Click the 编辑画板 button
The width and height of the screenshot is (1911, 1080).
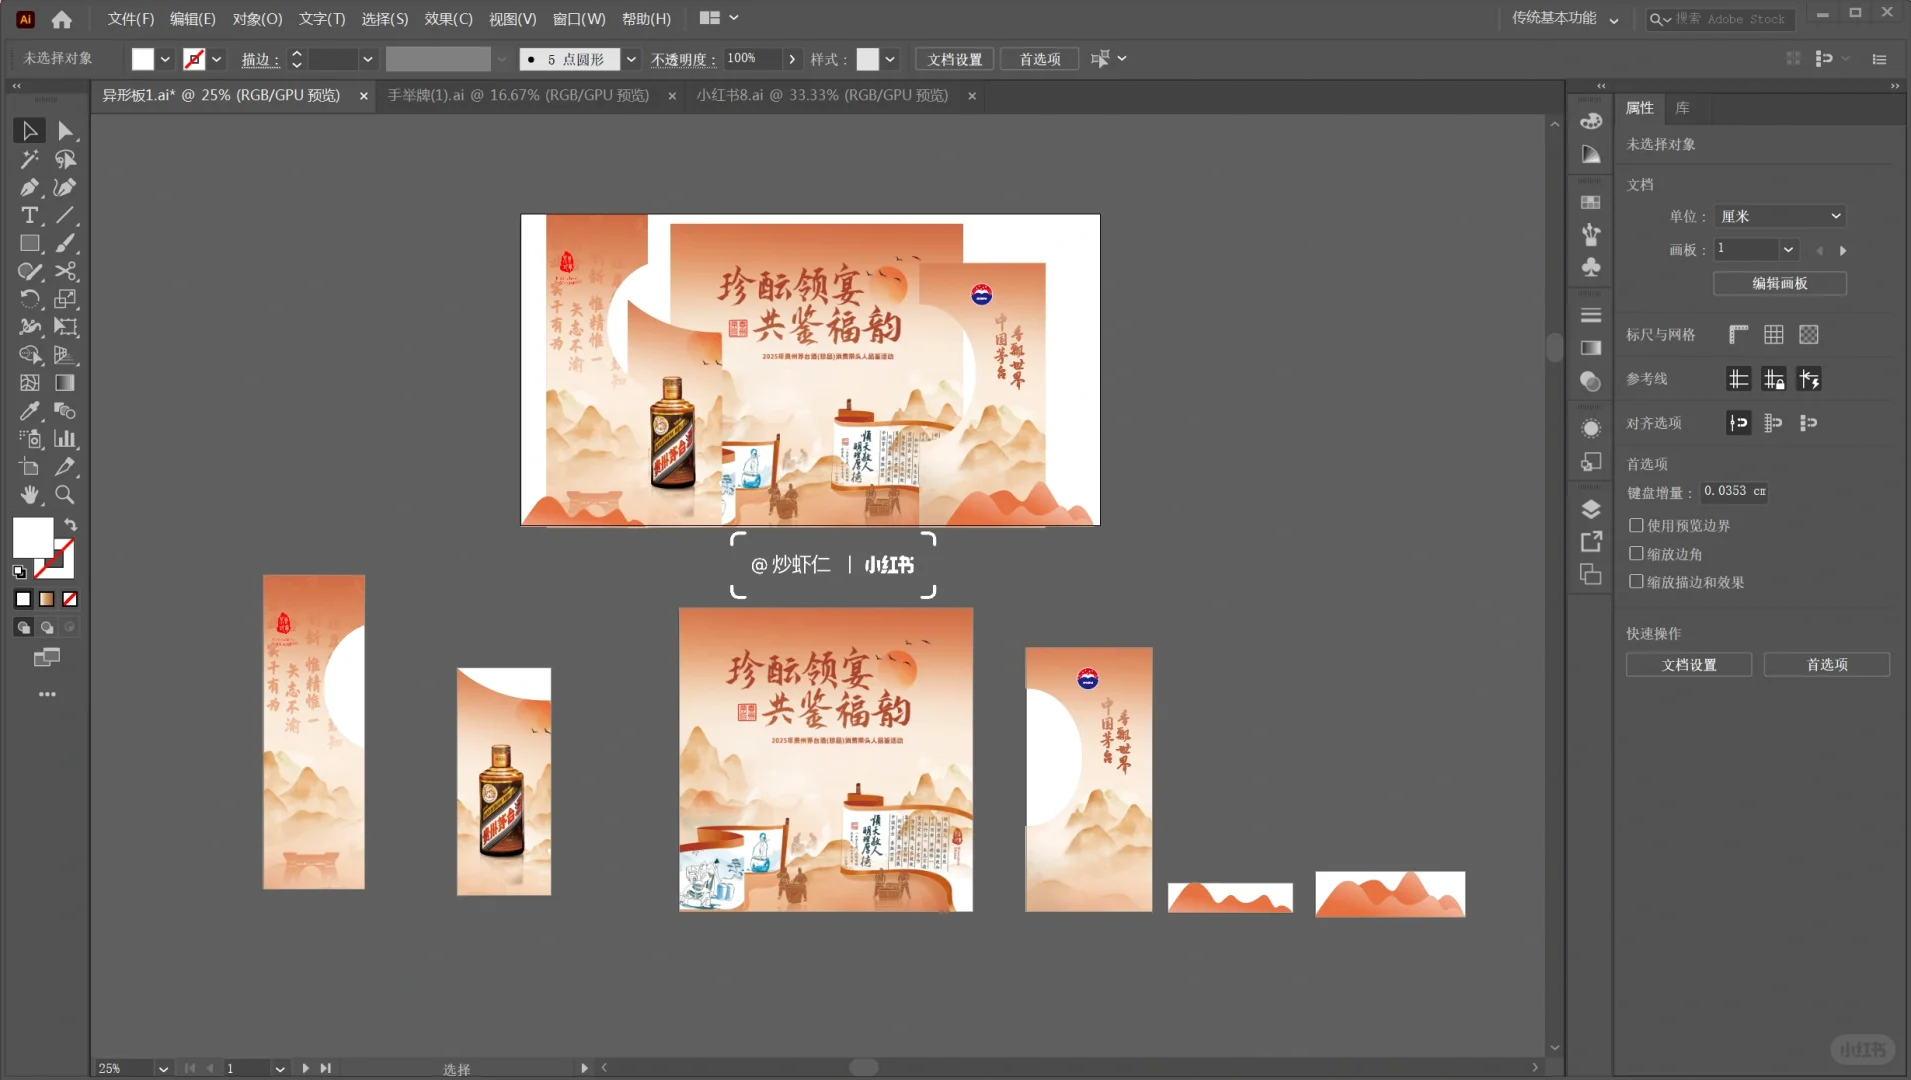(1779, 283)
